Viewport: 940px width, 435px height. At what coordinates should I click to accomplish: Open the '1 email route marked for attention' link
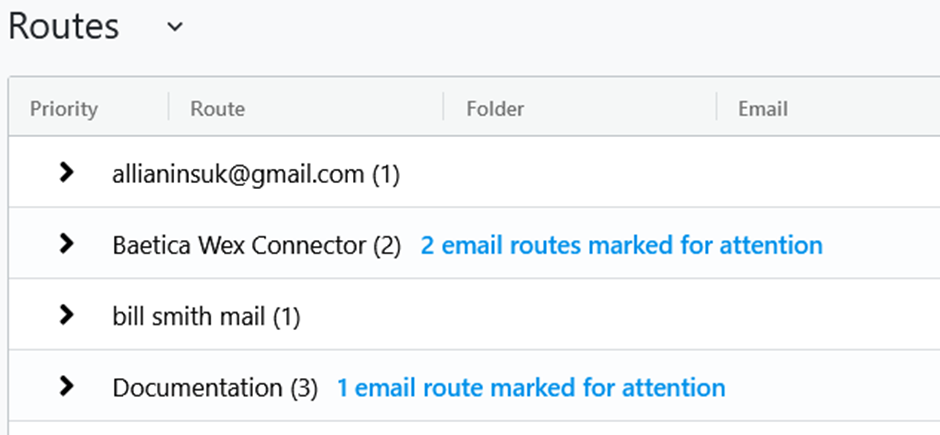point(530,387)
